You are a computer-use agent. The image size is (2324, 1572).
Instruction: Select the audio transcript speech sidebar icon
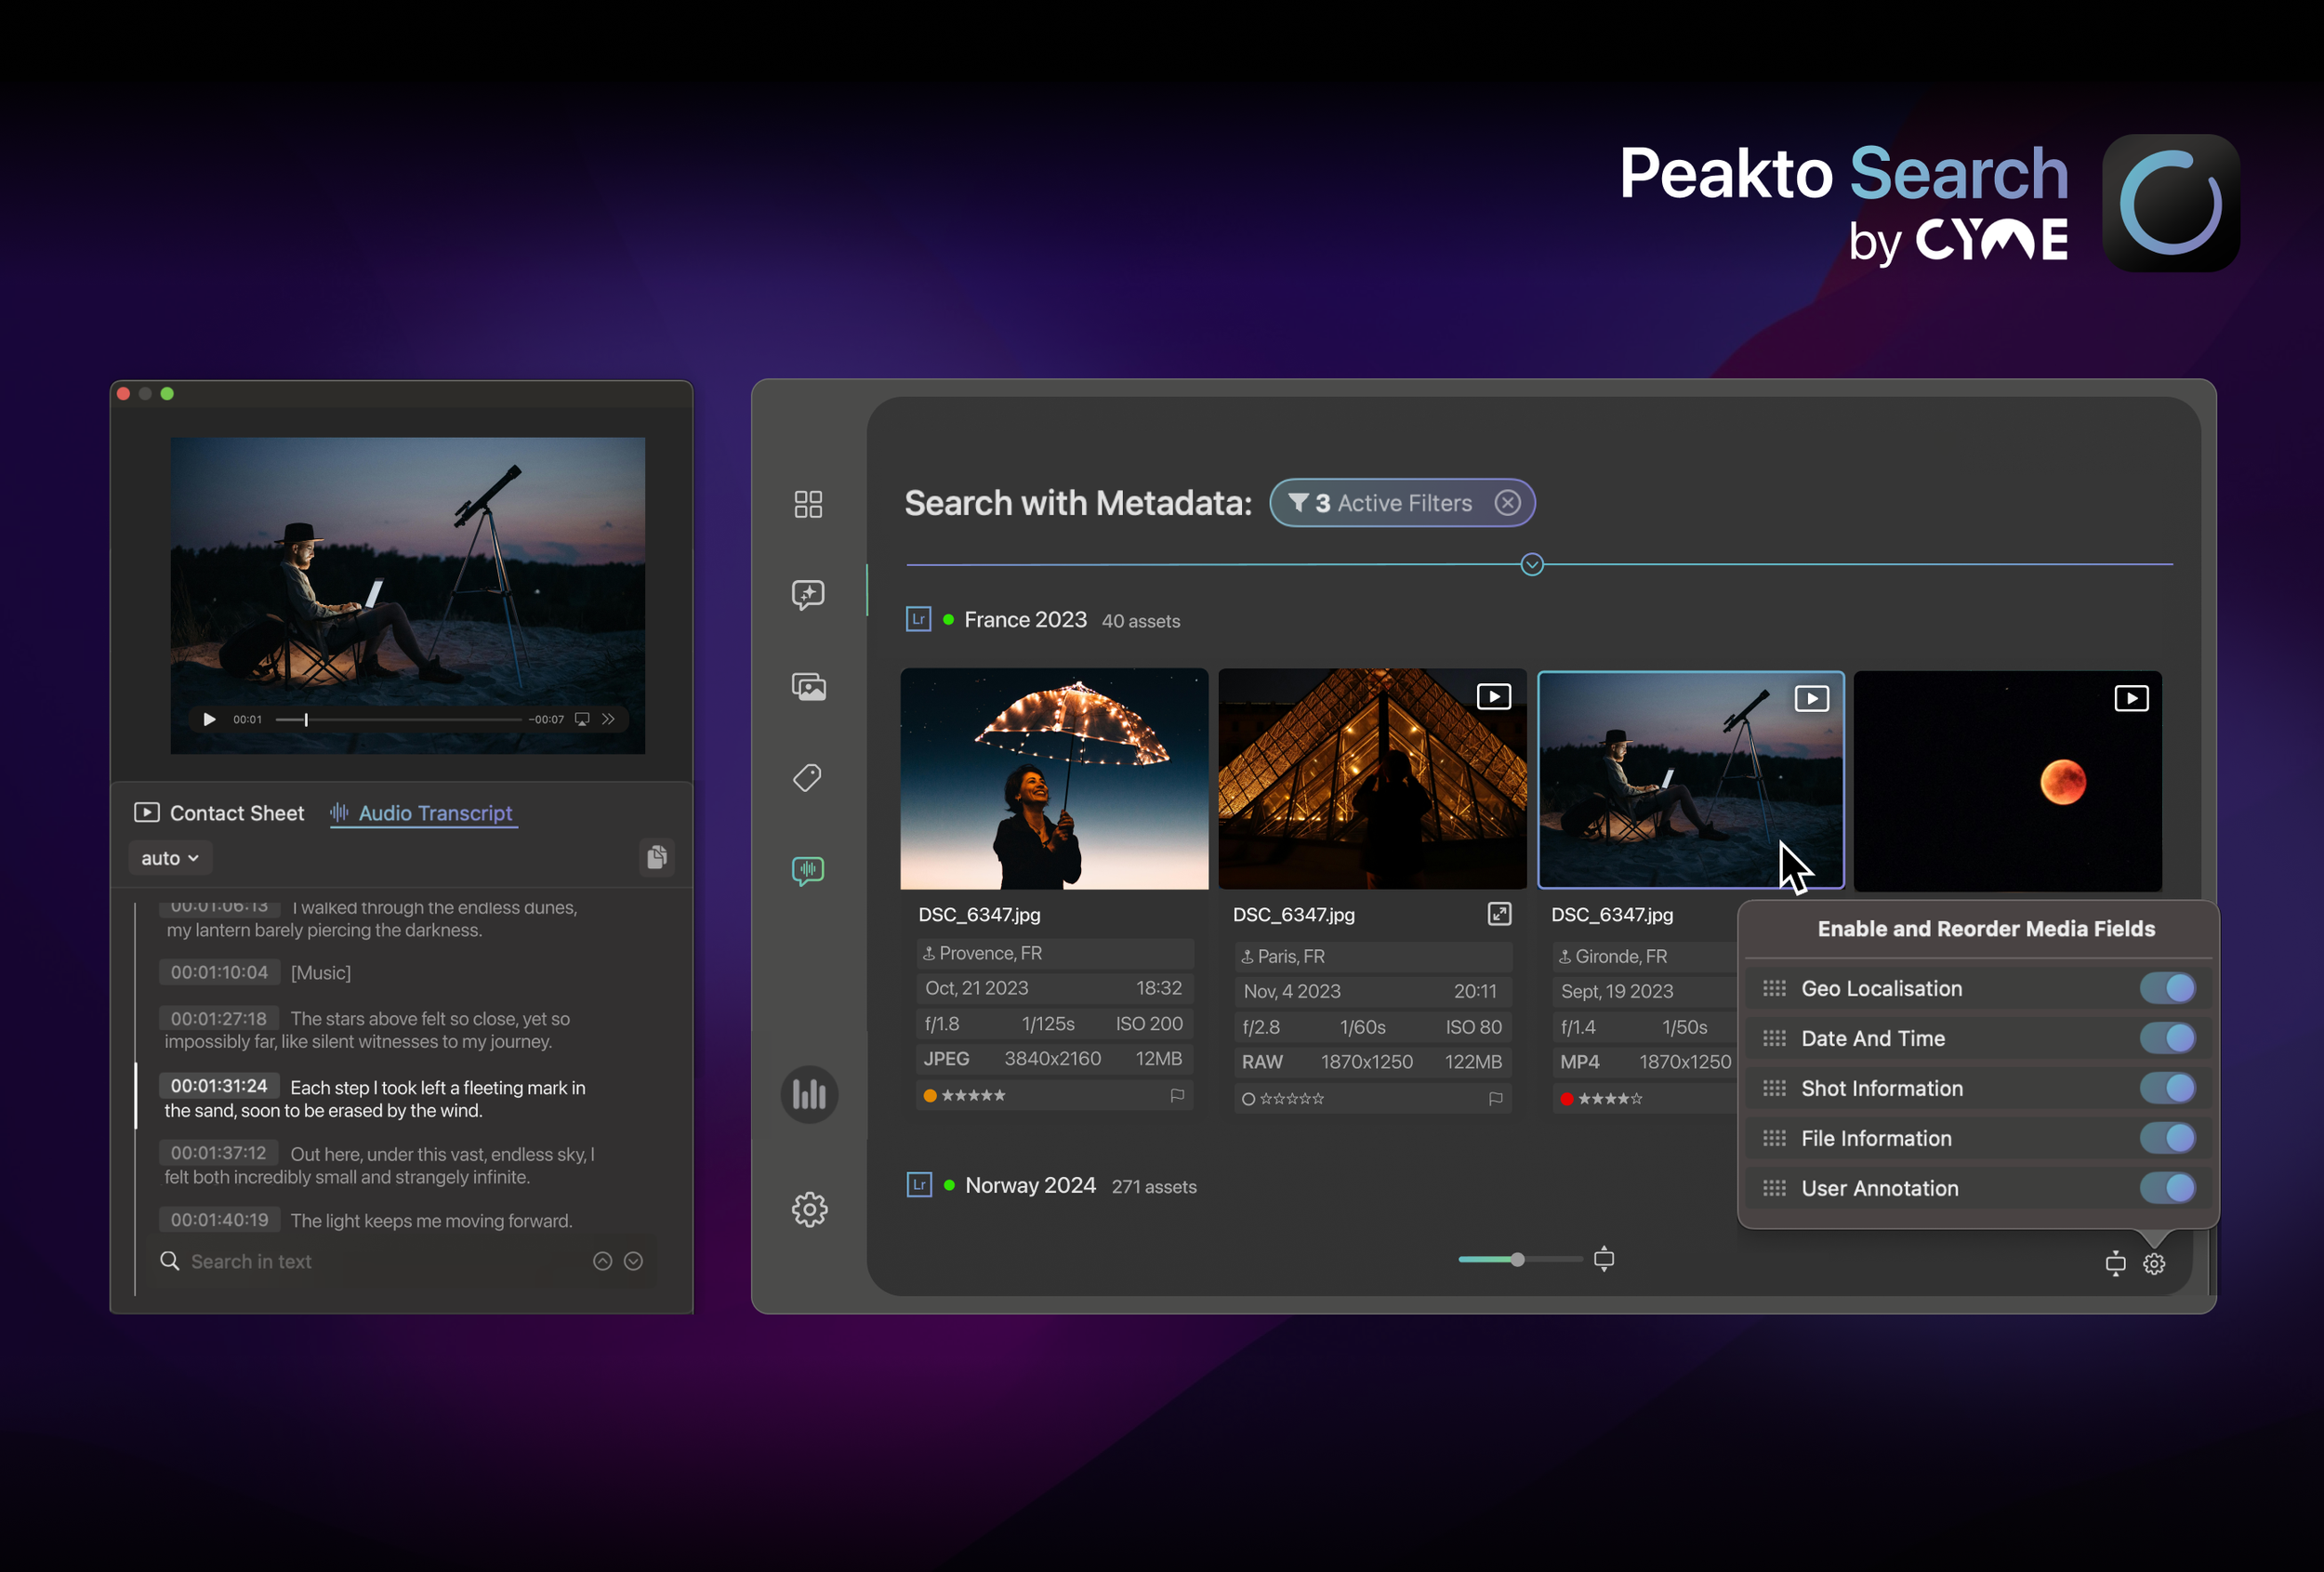click(808, 870)
